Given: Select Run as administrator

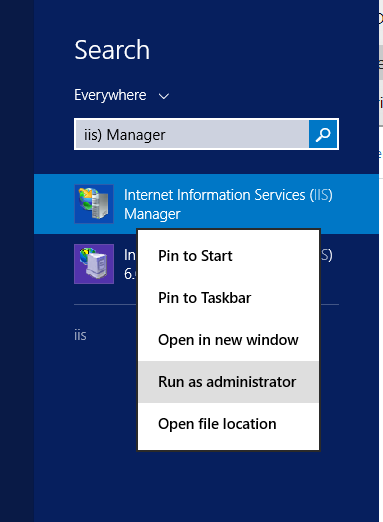Looking at the screenshot, I should (228, 382).
